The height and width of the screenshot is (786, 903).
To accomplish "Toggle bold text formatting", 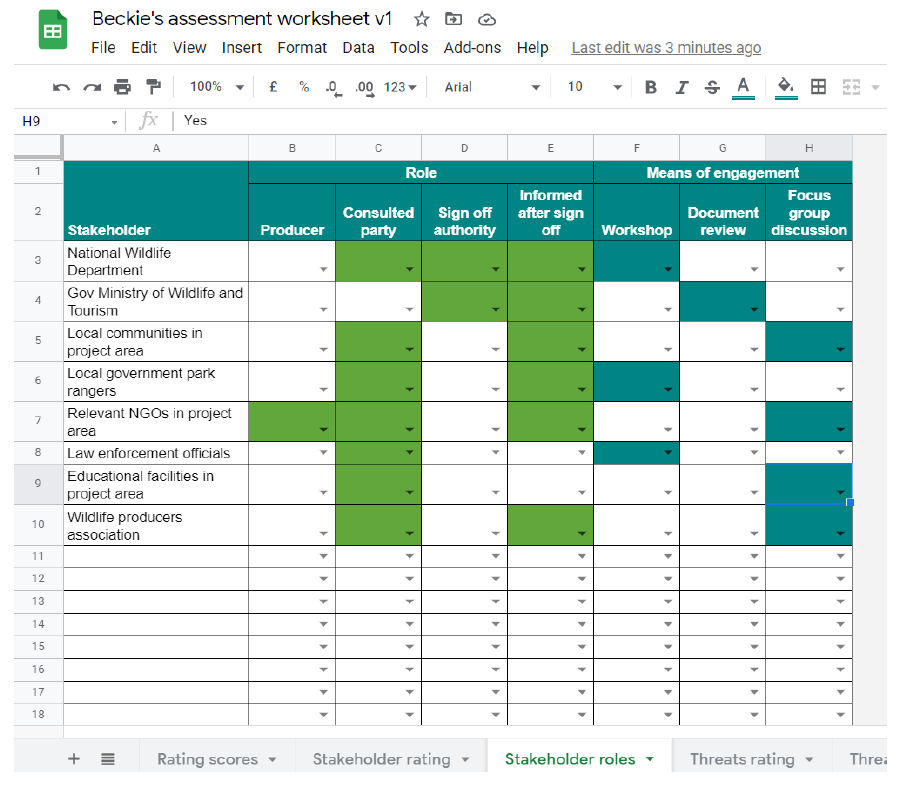I will (651, 87).
